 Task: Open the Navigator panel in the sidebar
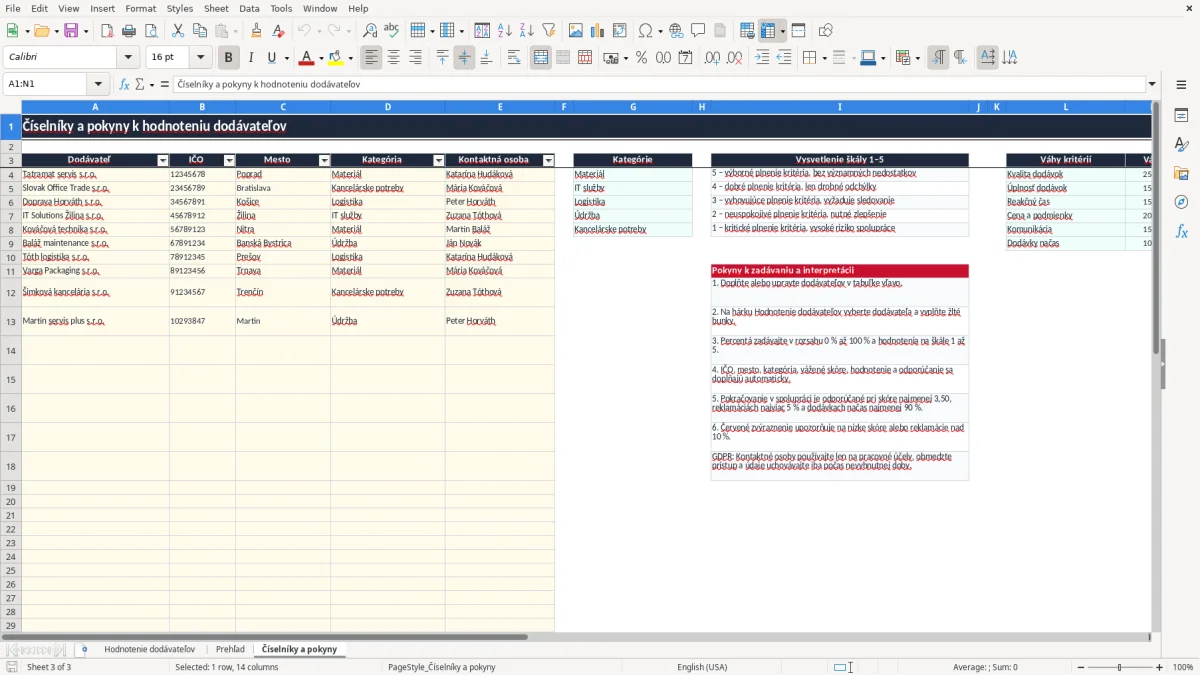point(1181,202)
